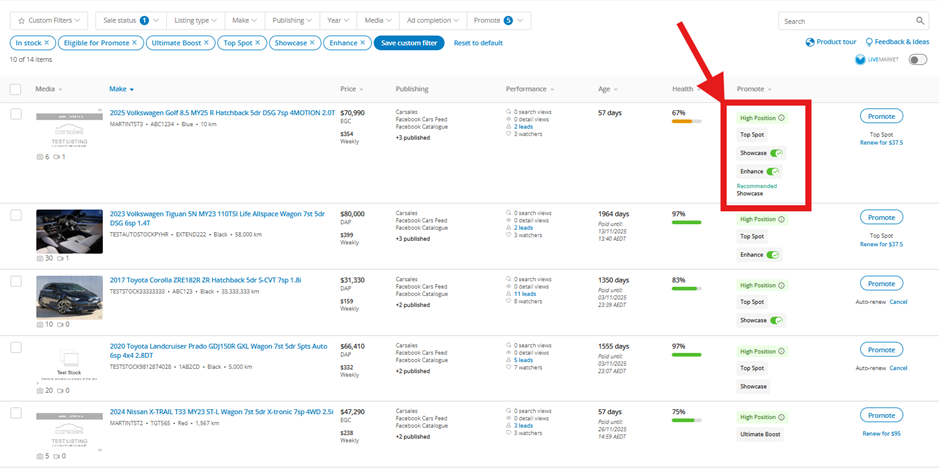Click the Product tour globe icon
Viewport: 939px width, 473px height.
[x=810, y=42]
